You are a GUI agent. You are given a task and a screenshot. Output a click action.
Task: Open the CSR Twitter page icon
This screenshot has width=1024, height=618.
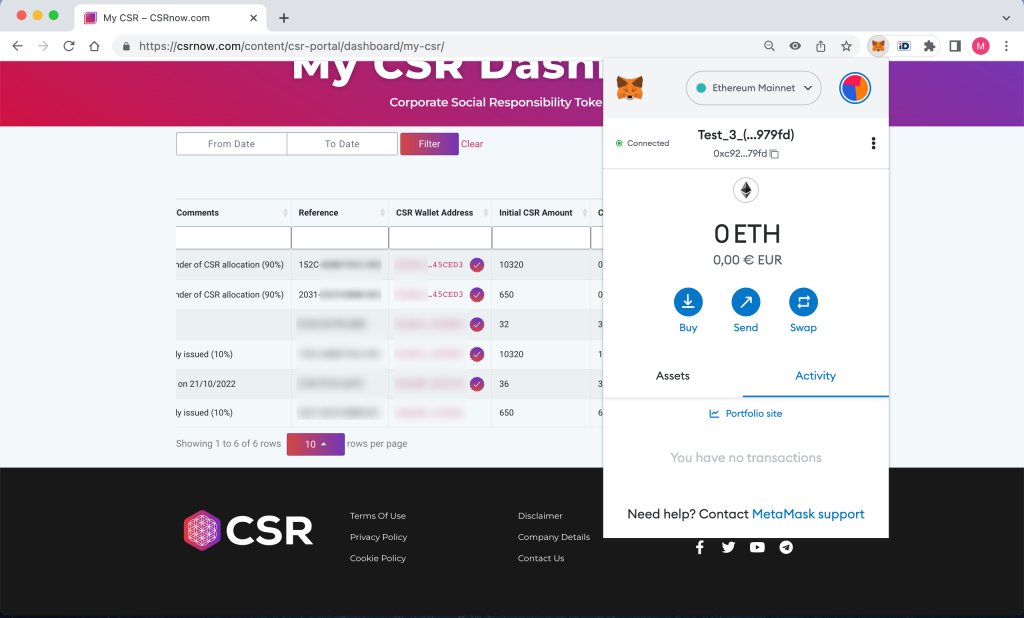pyautogui.click(x=728, y=547)
